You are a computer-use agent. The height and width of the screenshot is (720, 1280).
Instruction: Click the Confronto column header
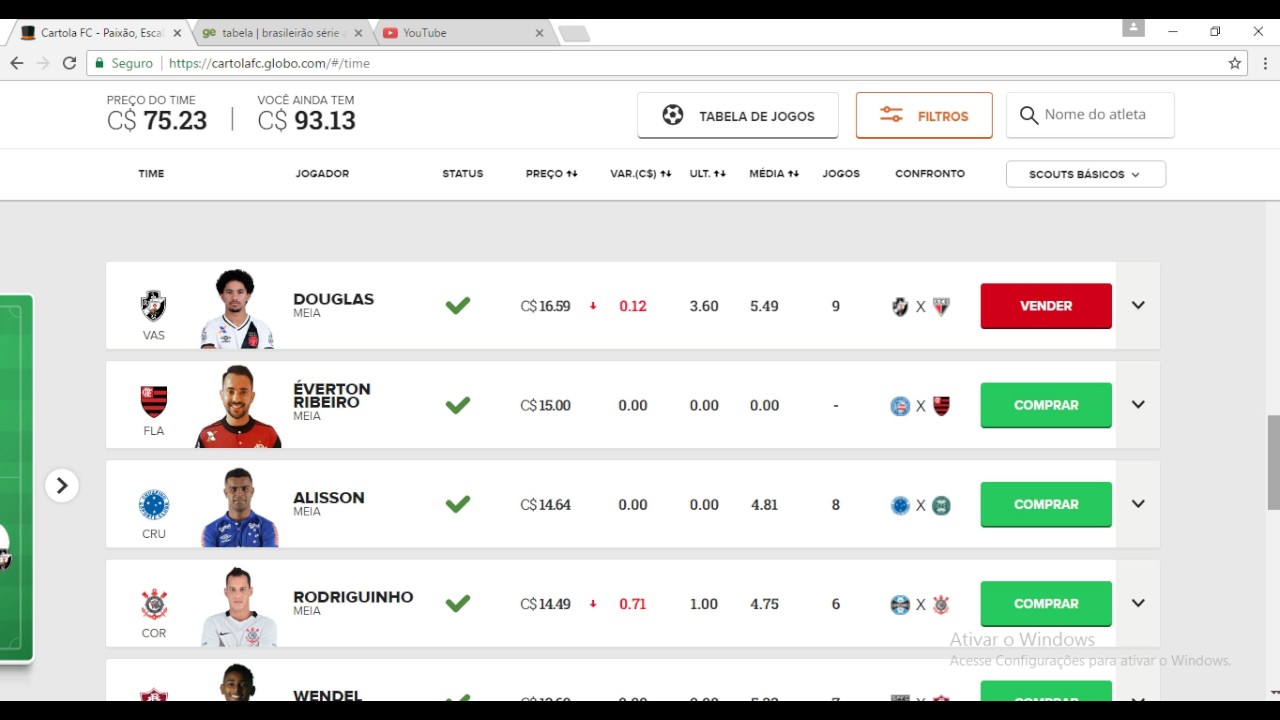(x=930, y=173)
